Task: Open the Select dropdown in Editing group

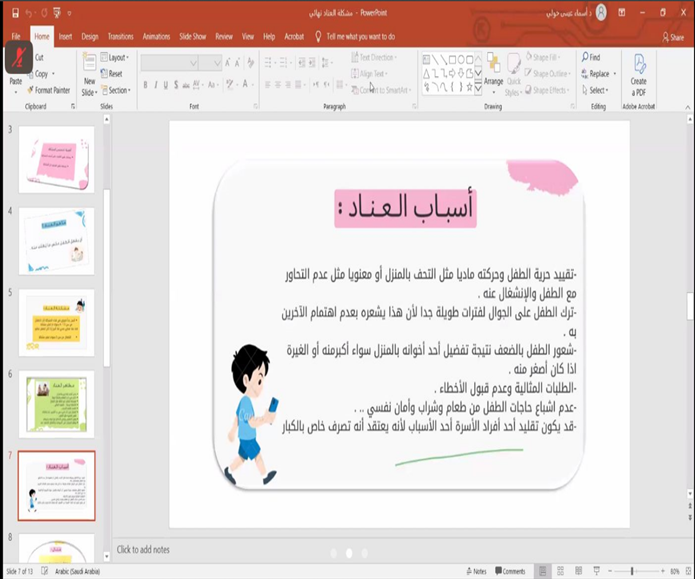Action: click(598, 90)
